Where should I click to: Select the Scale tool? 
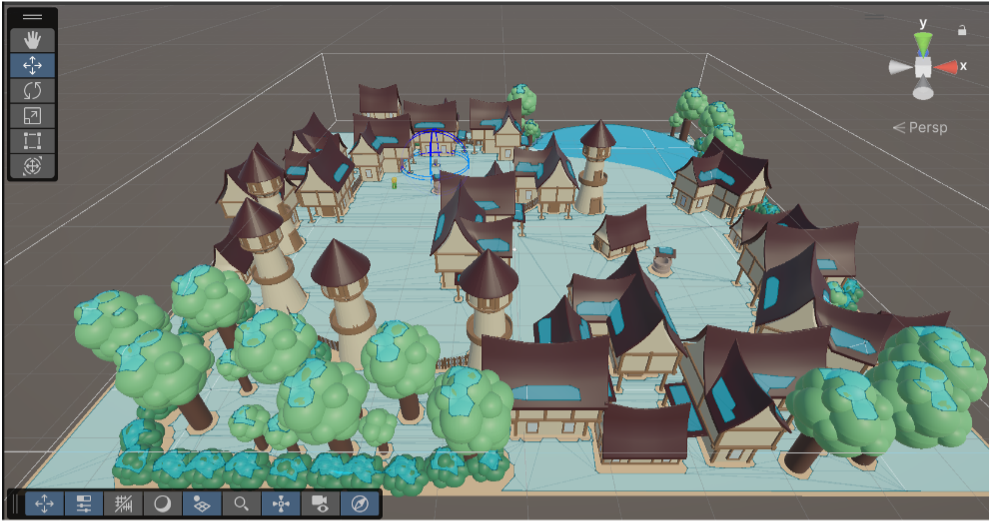click(x=32, y=115)
